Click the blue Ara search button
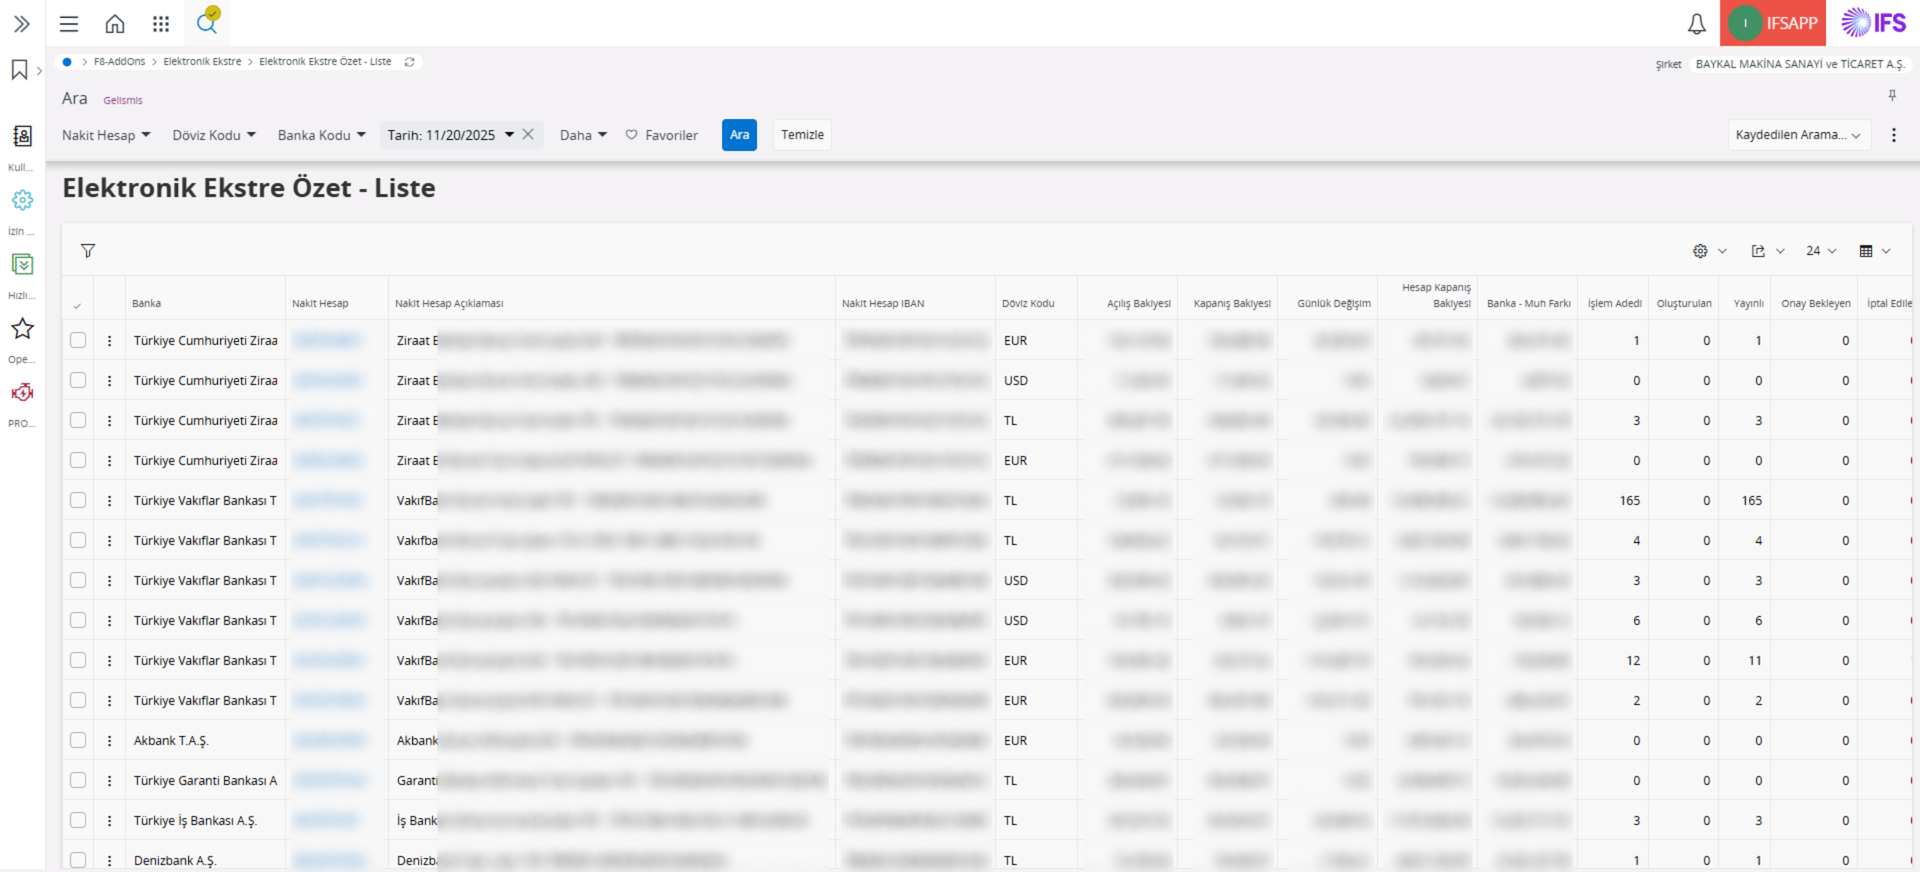The image size is (1920, 872). 739,135
